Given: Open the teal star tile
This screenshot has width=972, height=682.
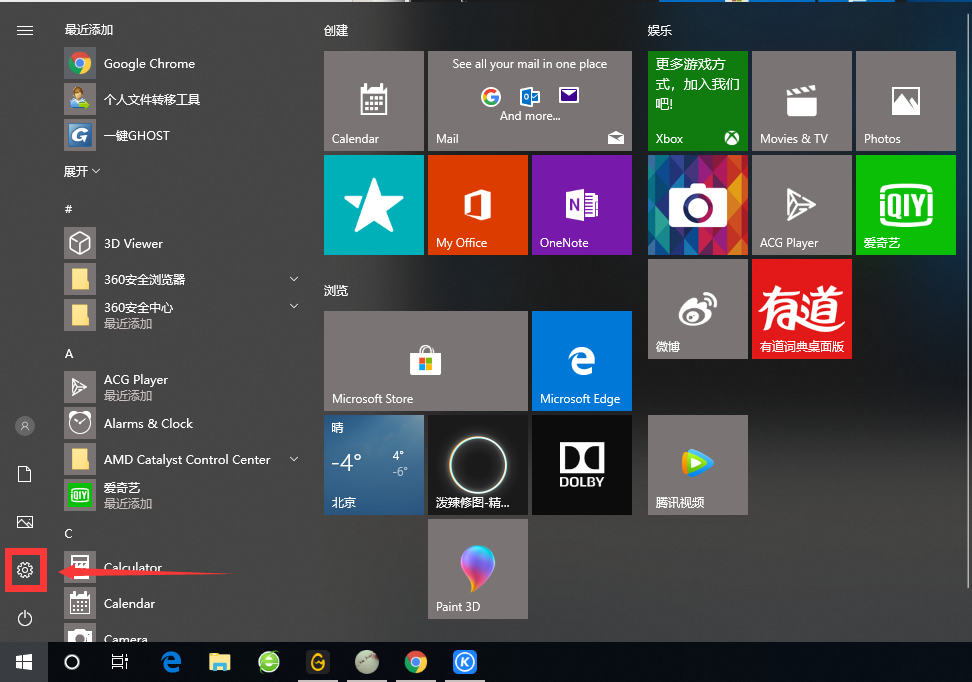Looking at the screenshot, I should click(374, 205).
